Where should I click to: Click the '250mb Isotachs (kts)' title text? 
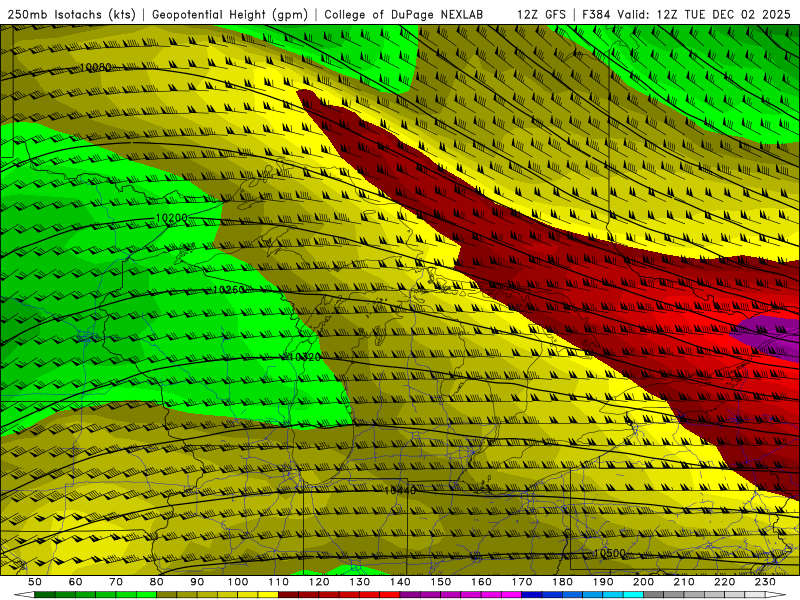click(71, 15)
